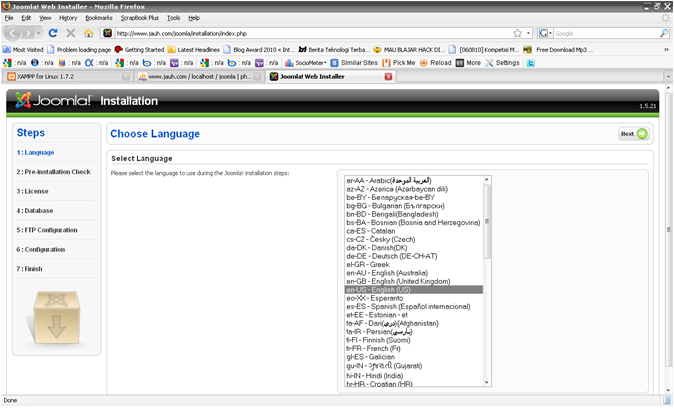Click the Joomla! logo in the header

53,101
